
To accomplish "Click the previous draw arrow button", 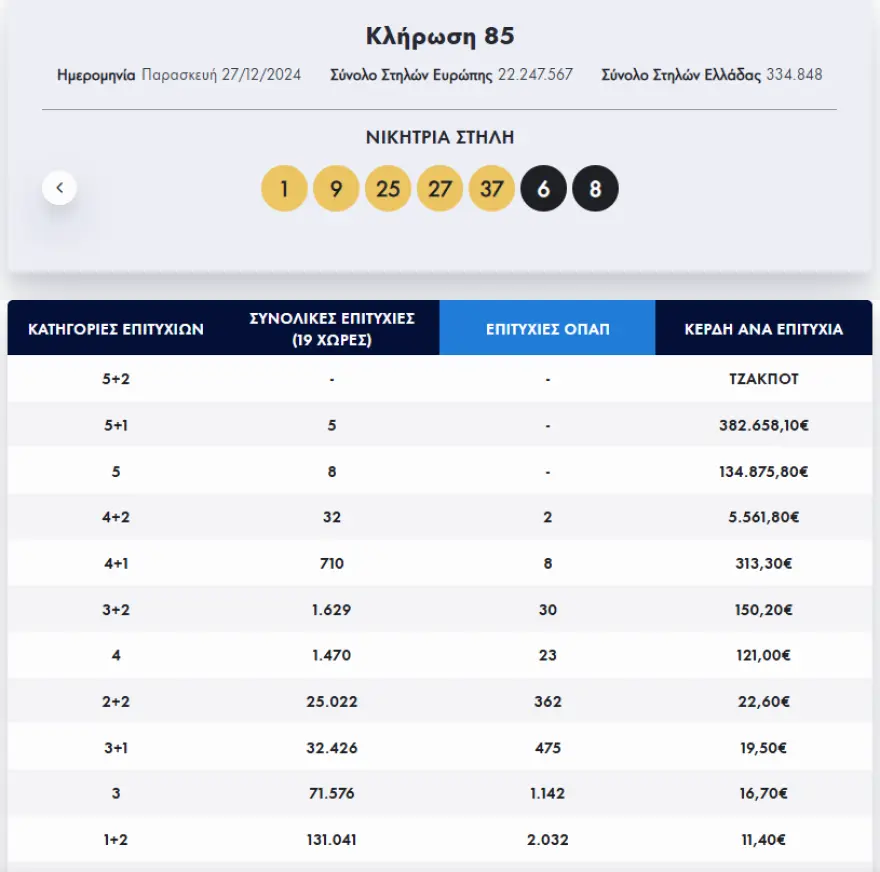I will pos(59,187).
